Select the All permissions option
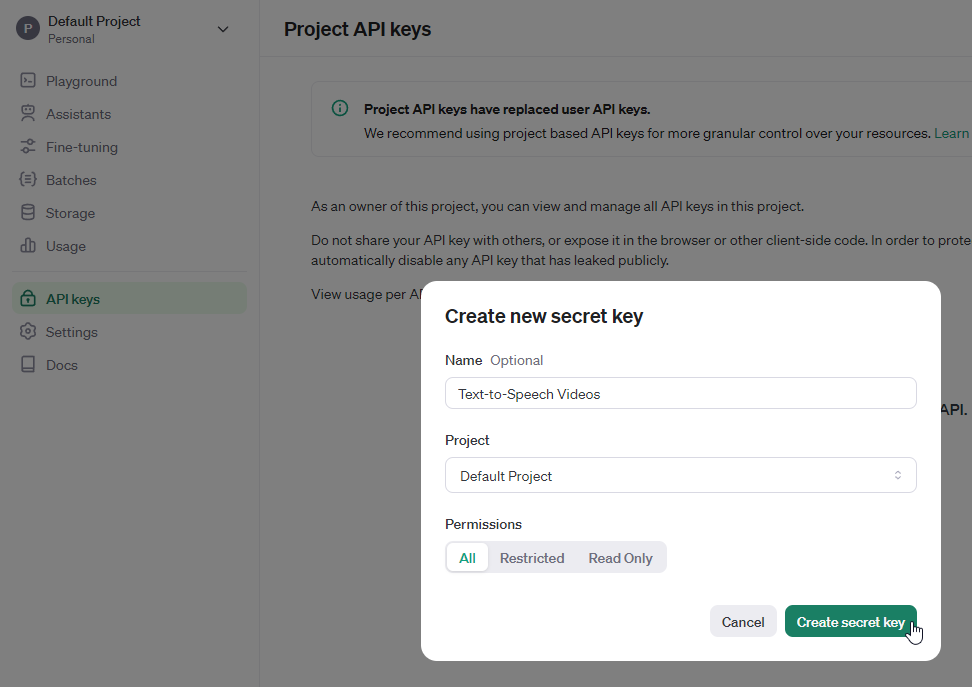The image size is (972, 687). (467, 558)
